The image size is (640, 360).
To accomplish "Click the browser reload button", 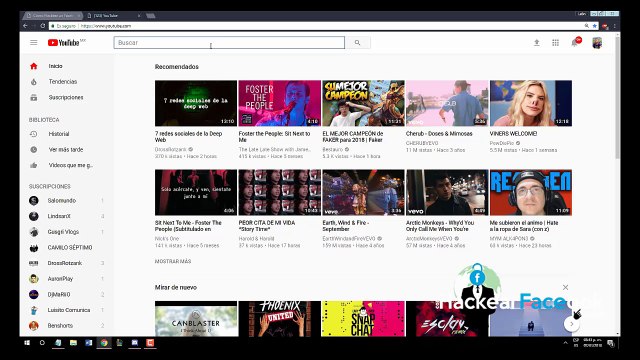I will pyautogui.click(x=42, y=26).
